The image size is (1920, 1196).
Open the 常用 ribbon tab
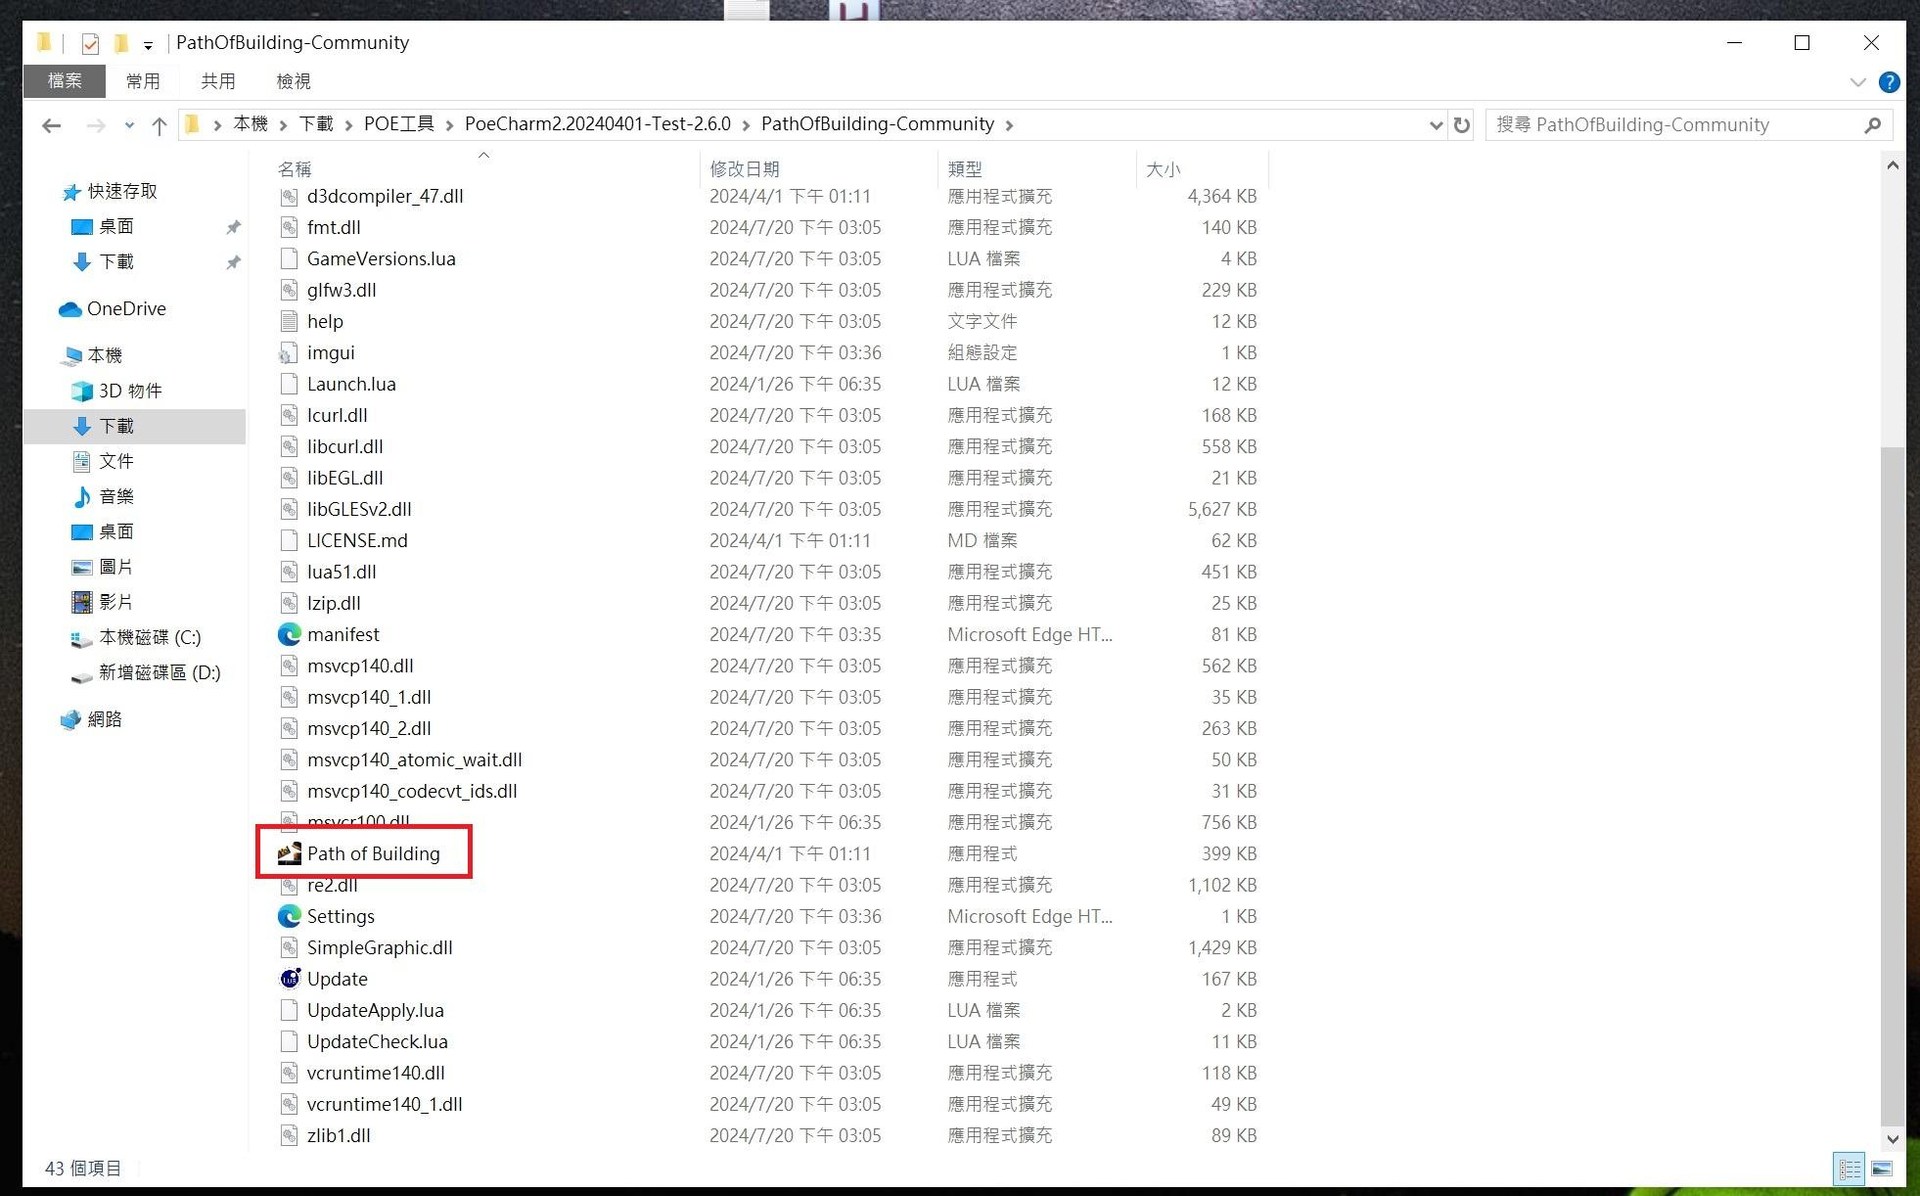tap(143, 81)
